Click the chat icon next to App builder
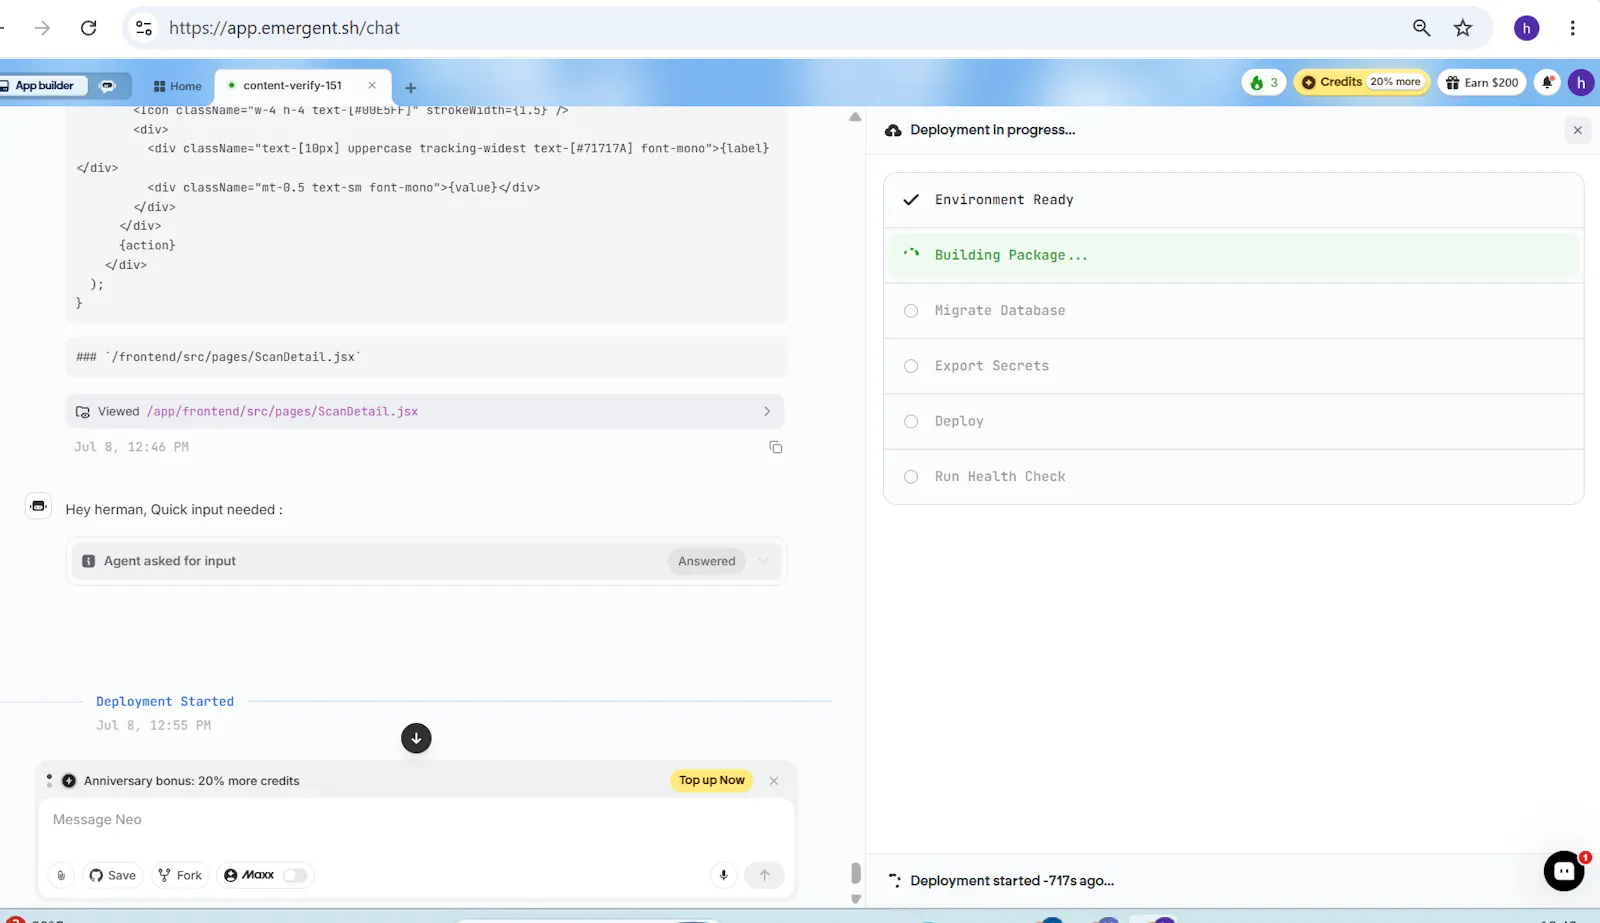Screen dimensions: 1600x923 (108, 86)
